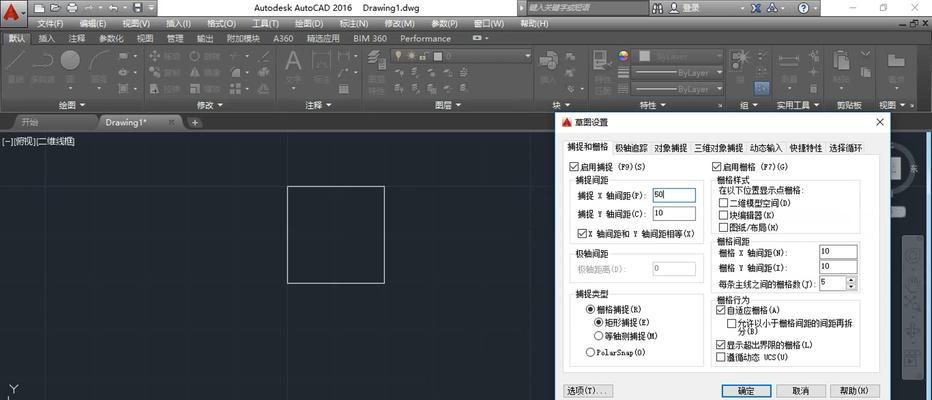Select the Mirror tool in the Modify panel

(194, 73)
